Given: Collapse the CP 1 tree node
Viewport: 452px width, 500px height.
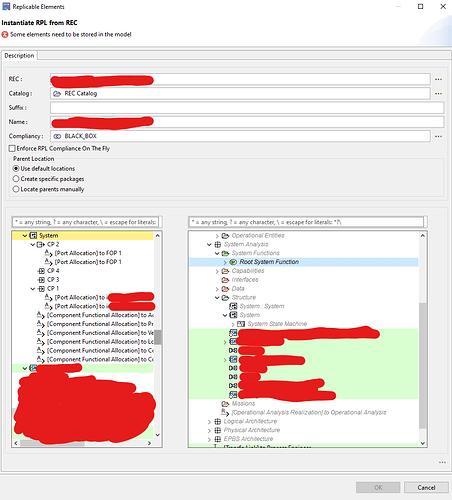Looking at the screenshot, I should click(x=33, y=289).
